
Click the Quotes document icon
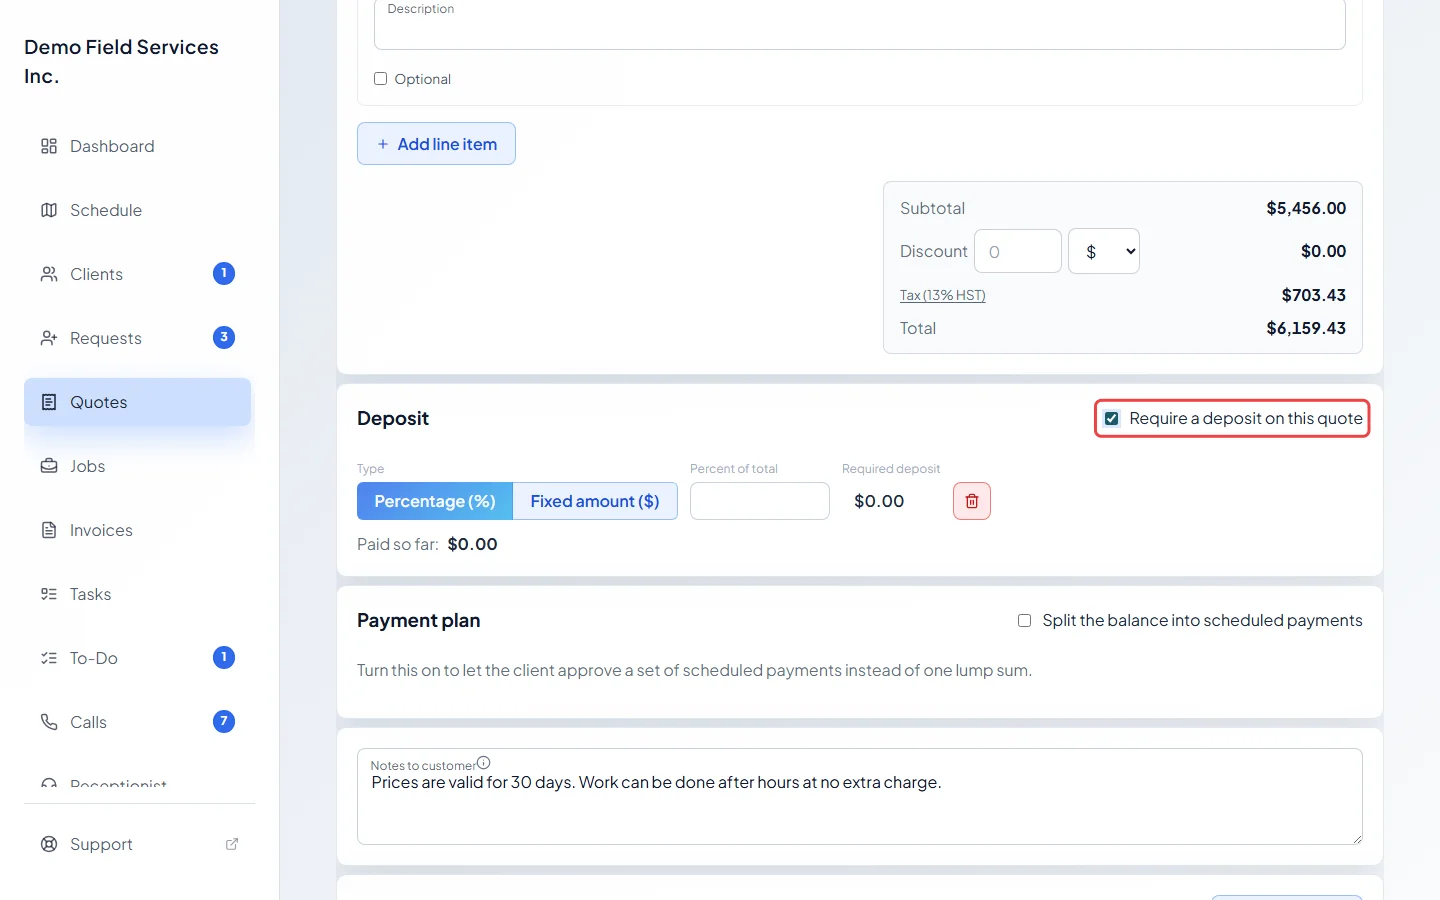point(49,402)
